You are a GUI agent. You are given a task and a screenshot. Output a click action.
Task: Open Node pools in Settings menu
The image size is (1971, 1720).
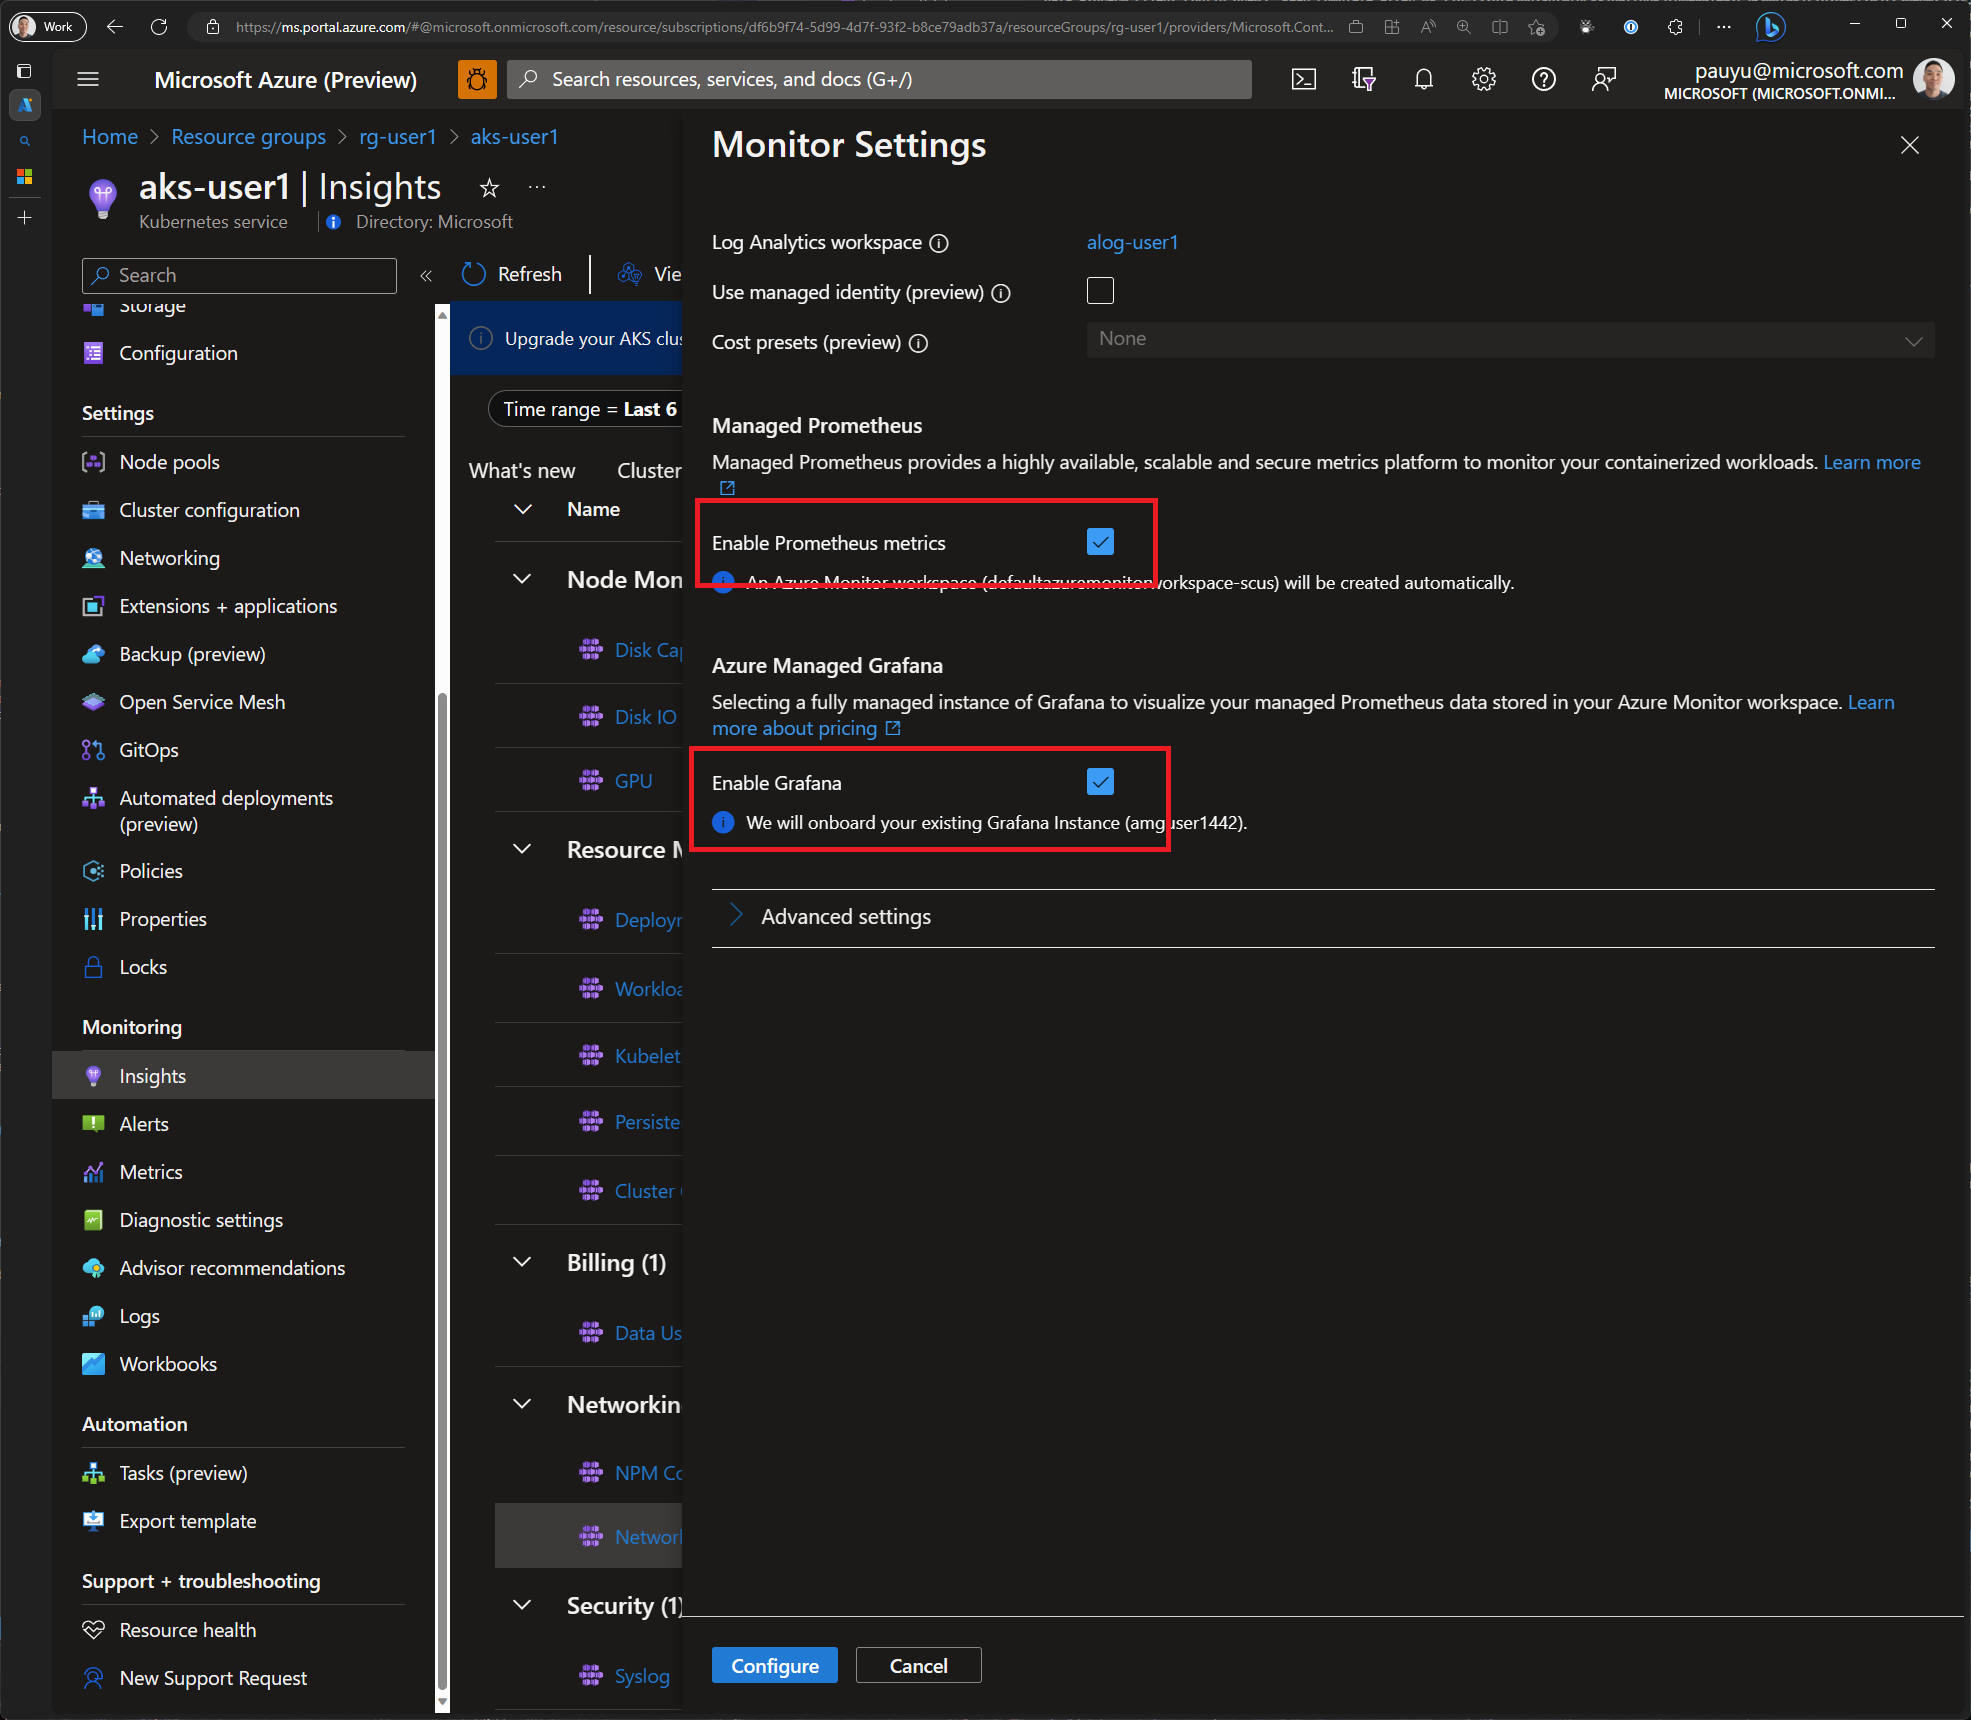coord(169,462)
